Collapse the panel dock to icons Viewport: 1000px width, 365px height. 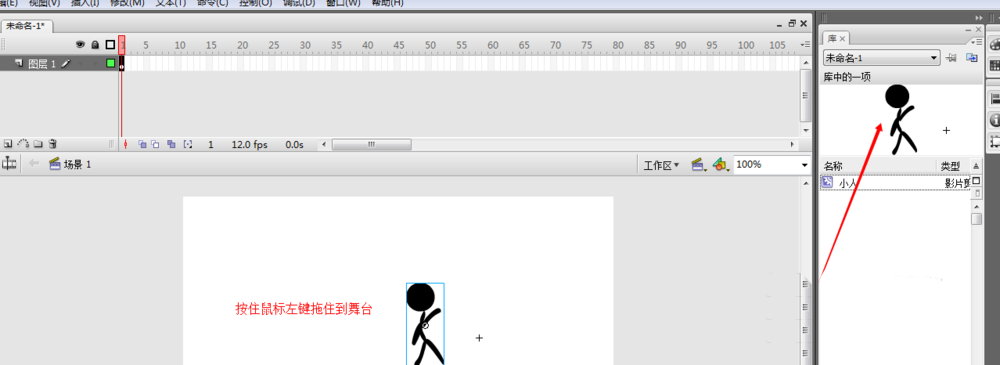pyautogui.click(x=979, y=17)
